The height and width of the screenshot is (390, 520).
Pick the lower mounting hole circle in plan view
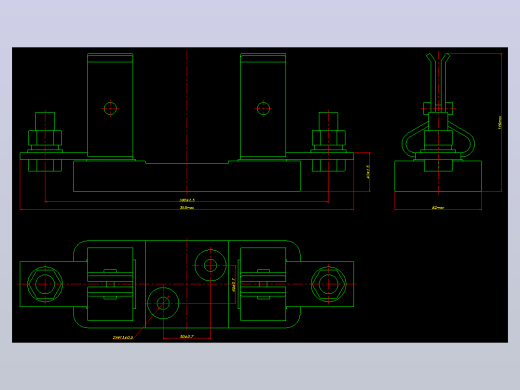point(163,303)
